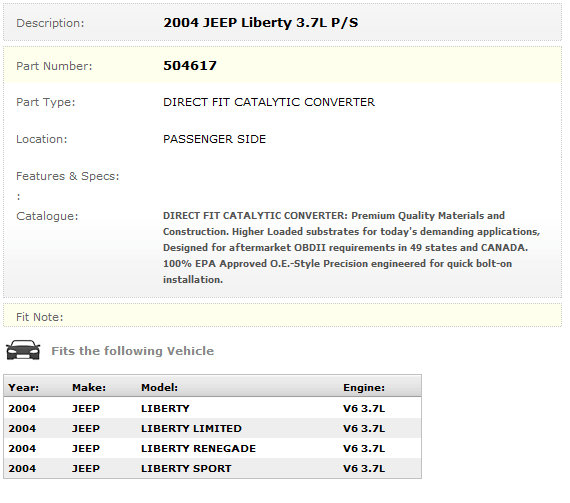Click the Fits the following Vehicle heading
Screen dimensions: 570x503
[133, 351]
